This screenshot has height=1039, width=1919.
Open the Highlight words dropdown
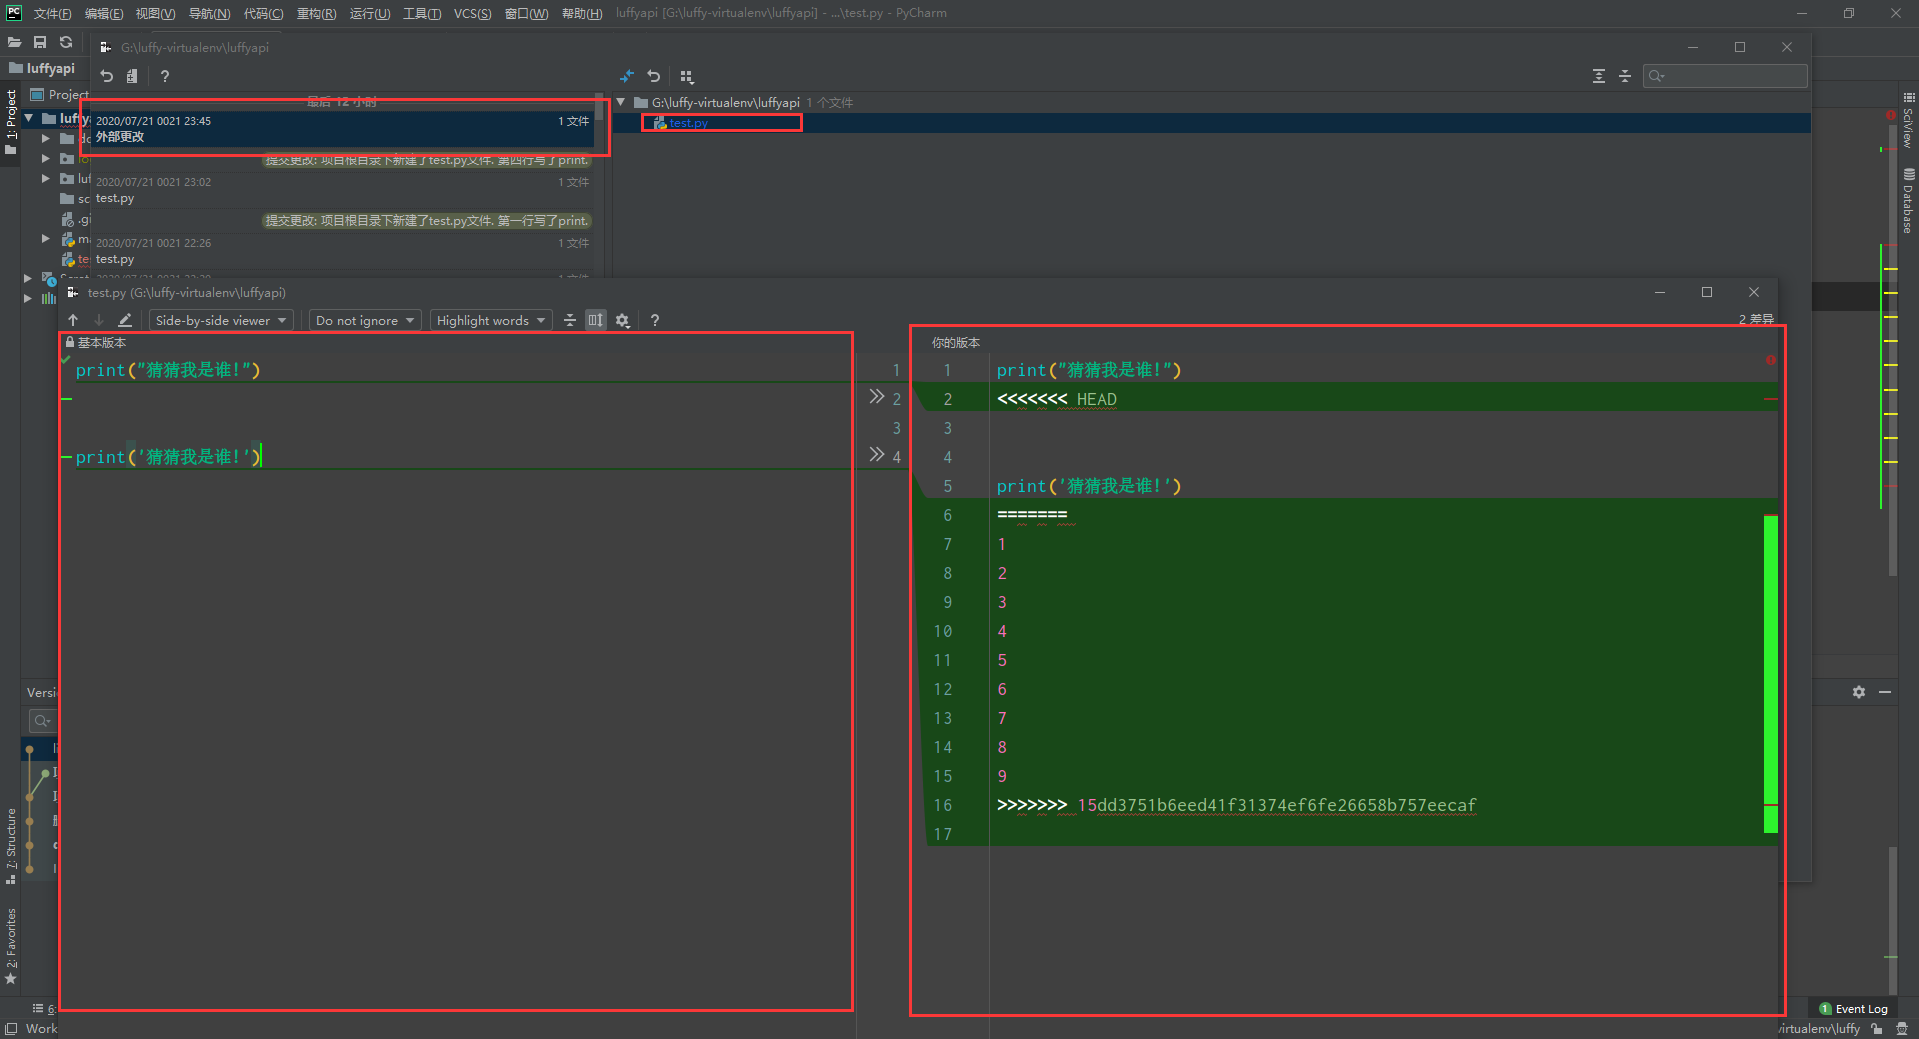pos(490,320)
